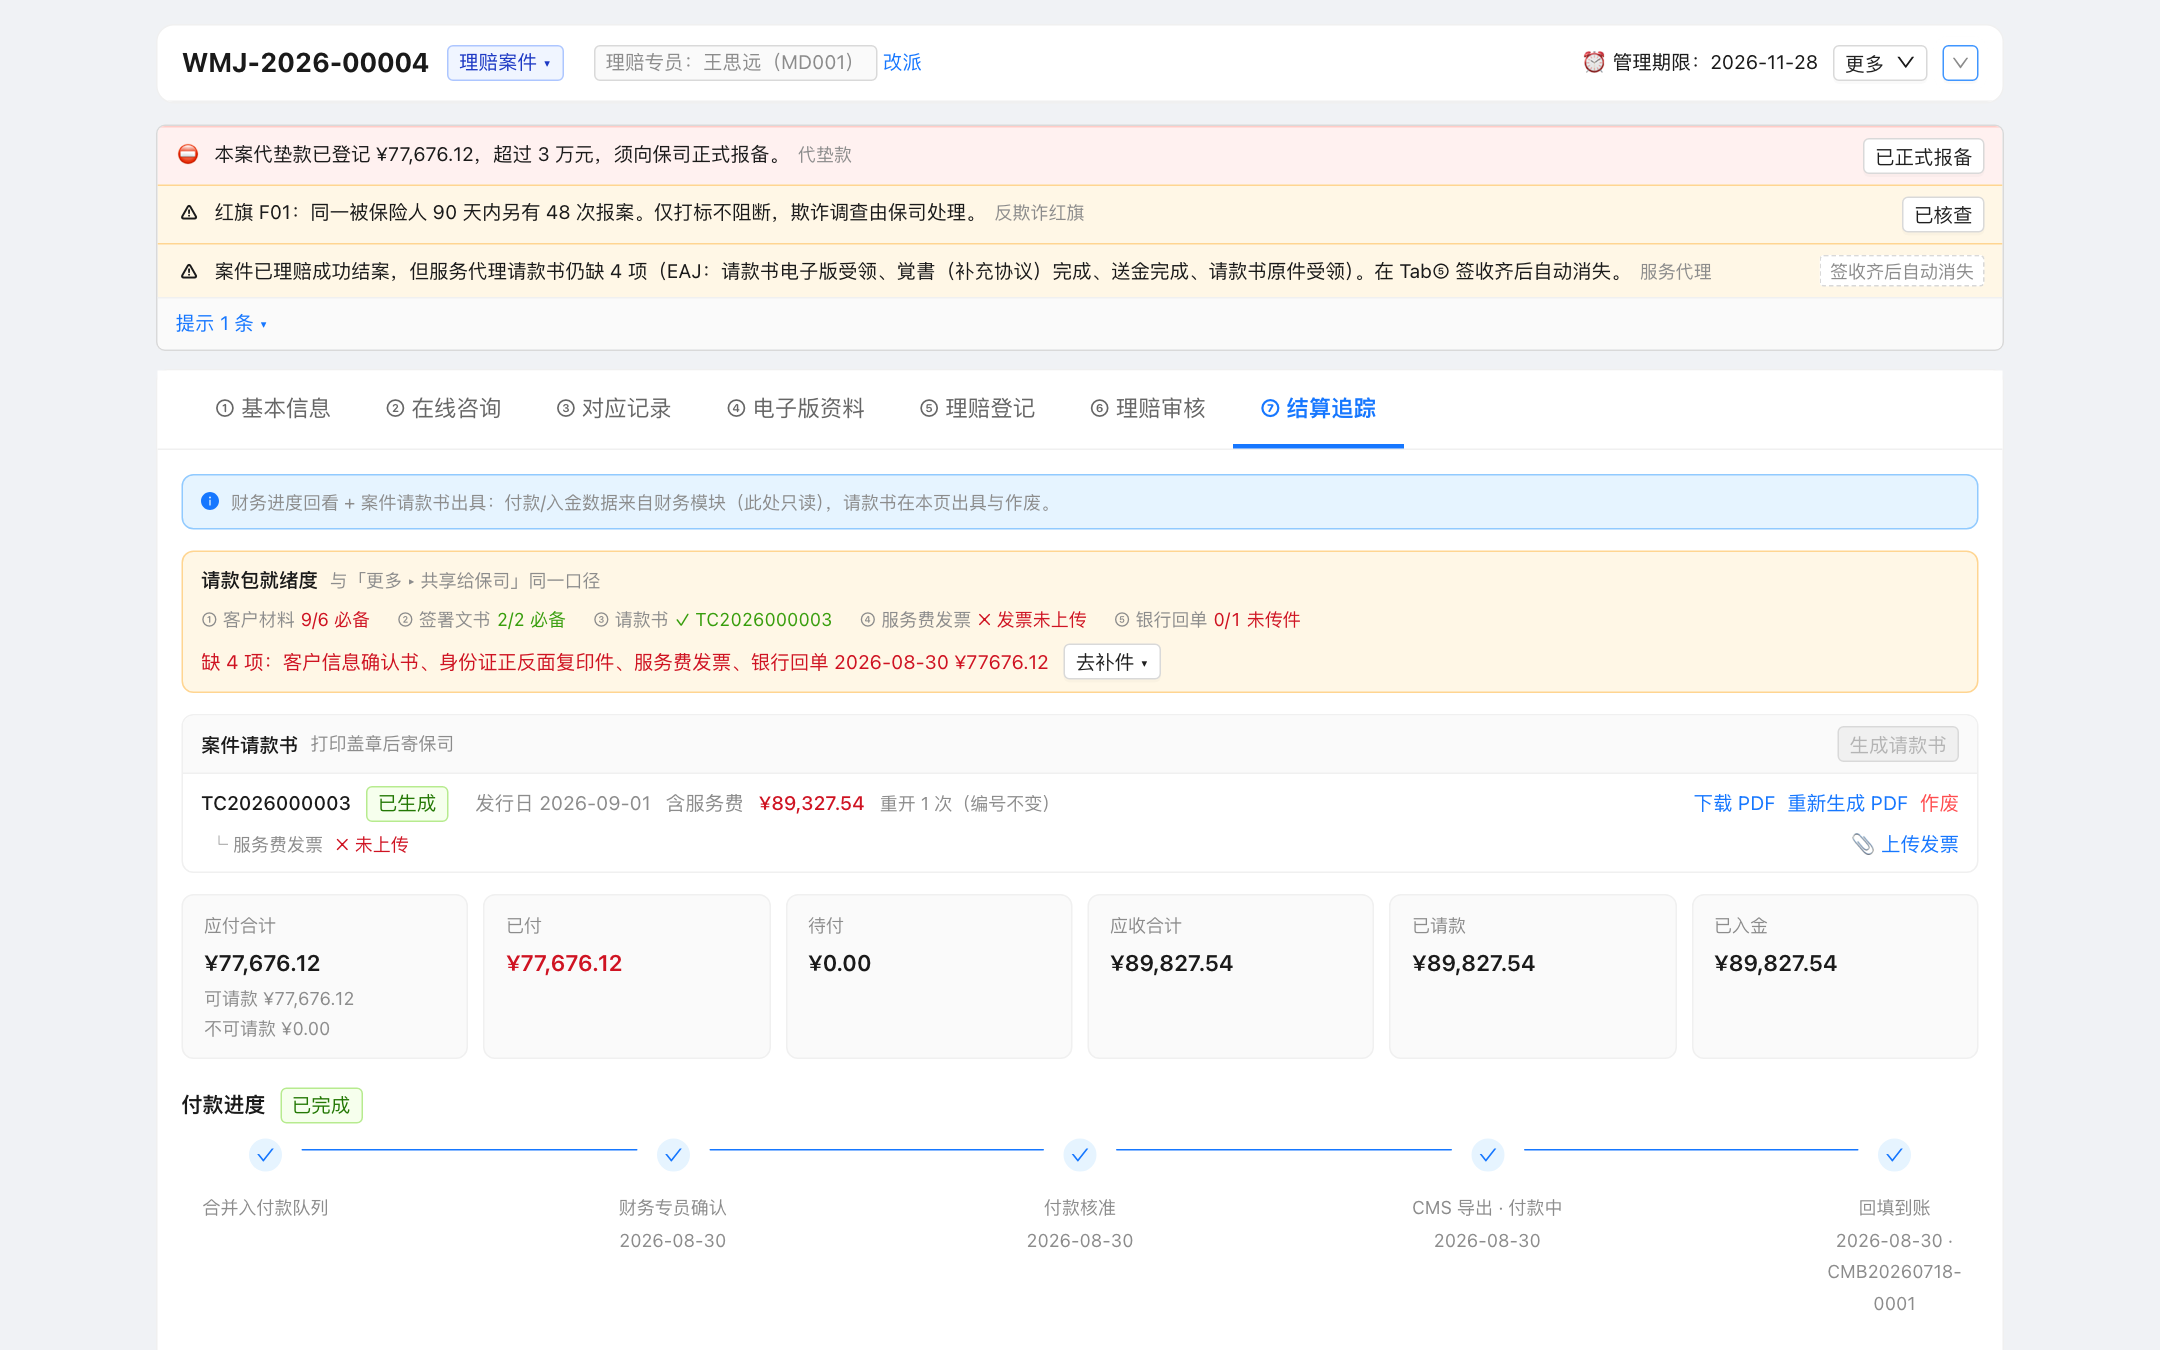Open the 更多 dropdown menu
The width and height of the screenshot is (2160, 1350).
pyautogui.click(x=1879, y=63)
